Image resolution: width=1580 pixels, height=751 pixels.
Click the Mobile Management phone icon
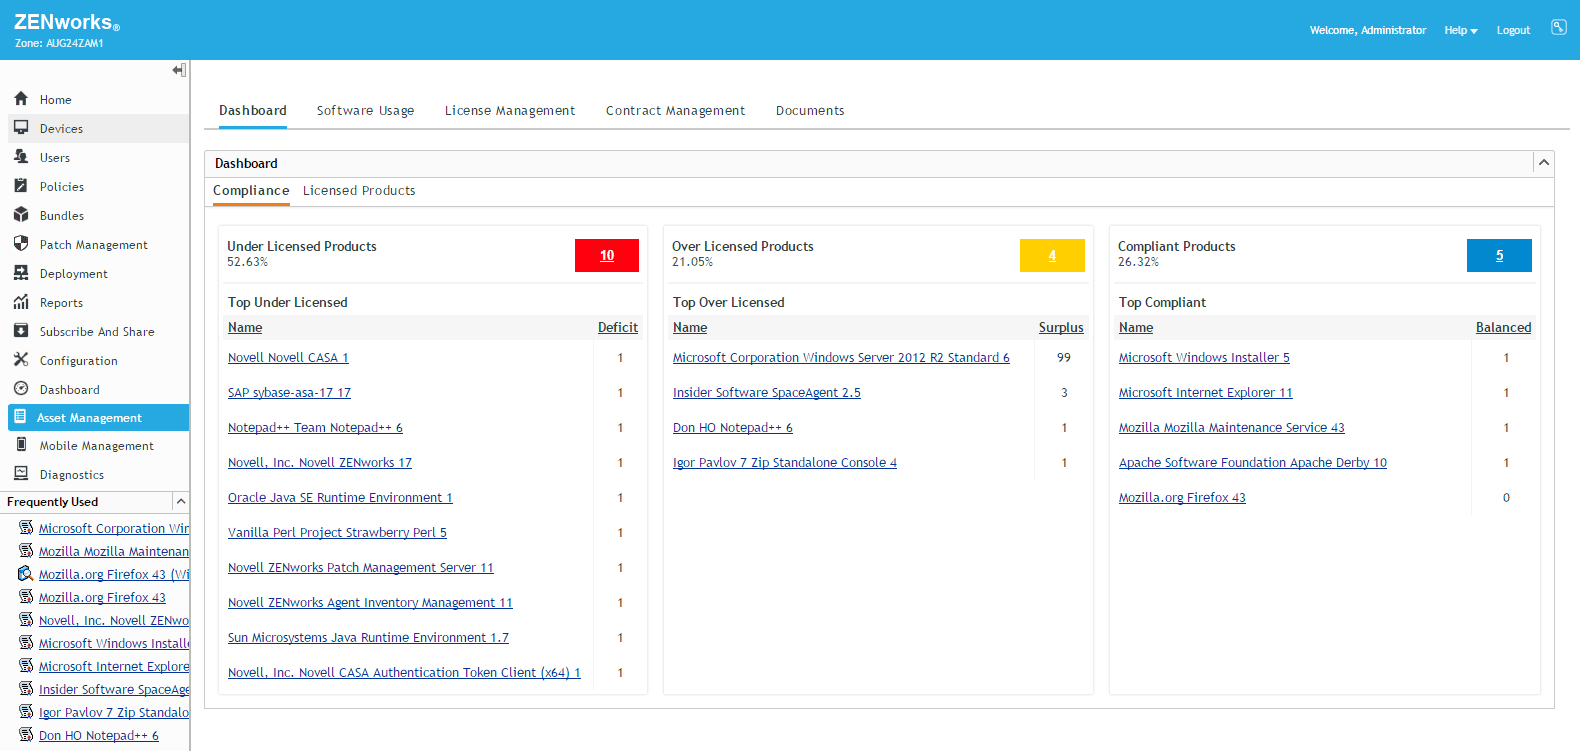click(21, 445)
